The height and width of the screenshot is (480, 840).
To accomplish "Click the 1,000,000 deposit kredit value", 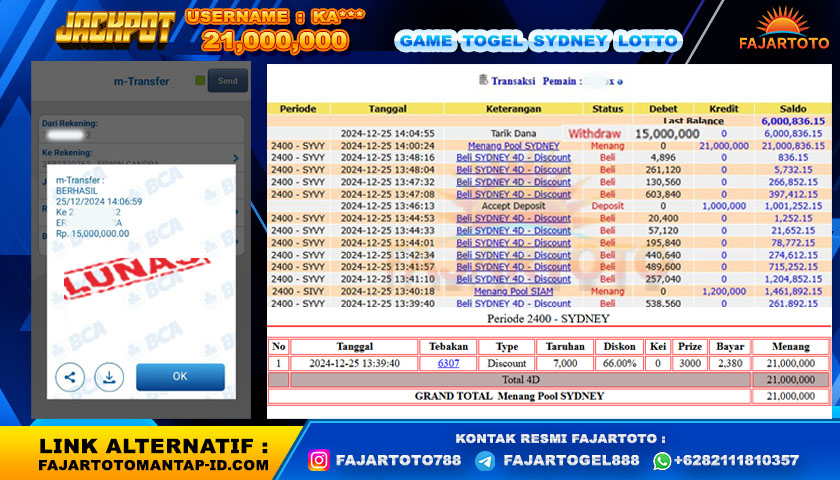I will tap(724, 206).
